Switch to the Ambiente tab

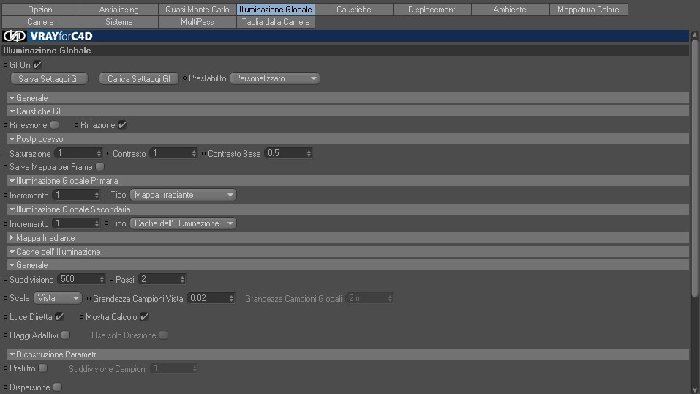pyautogui.click(x=510, y=9)
